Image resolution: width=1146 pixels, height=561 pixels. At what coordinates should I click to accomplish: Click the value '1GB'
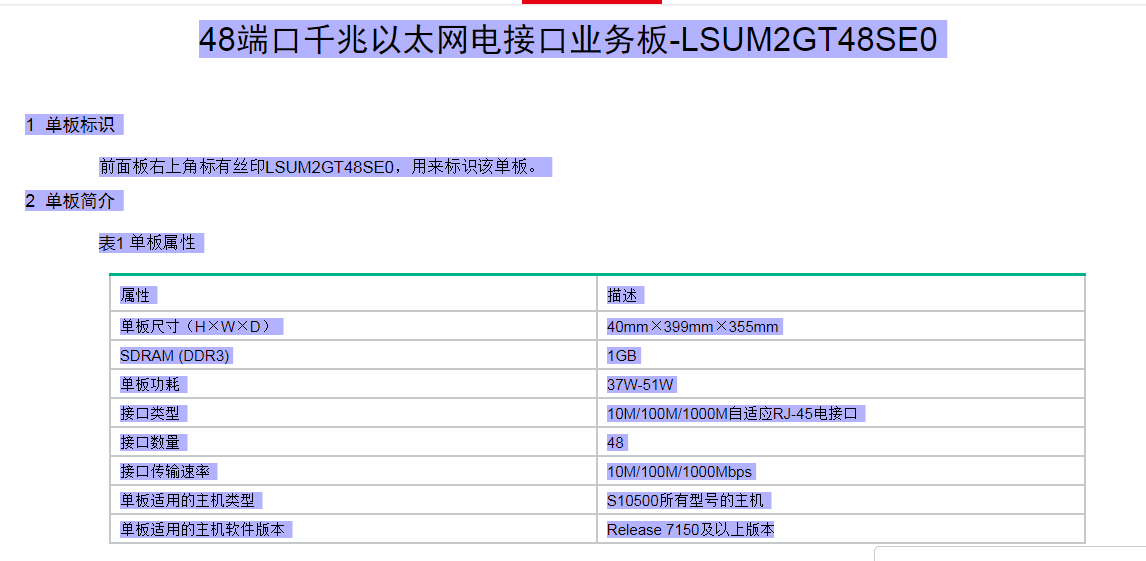pyautogui.click(x=623, y=356)
